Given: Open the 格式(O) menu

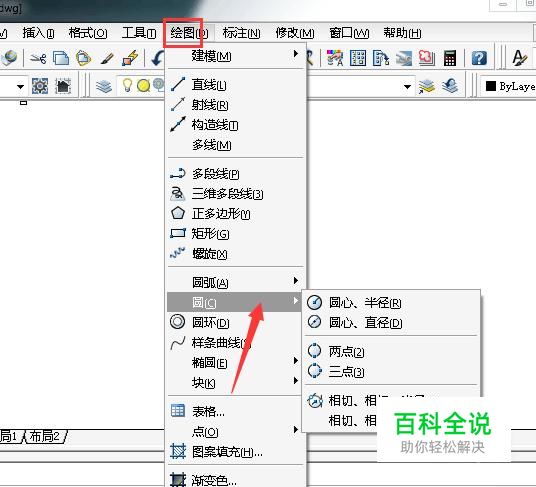Looking at the screenshot, I should point(88,33).
